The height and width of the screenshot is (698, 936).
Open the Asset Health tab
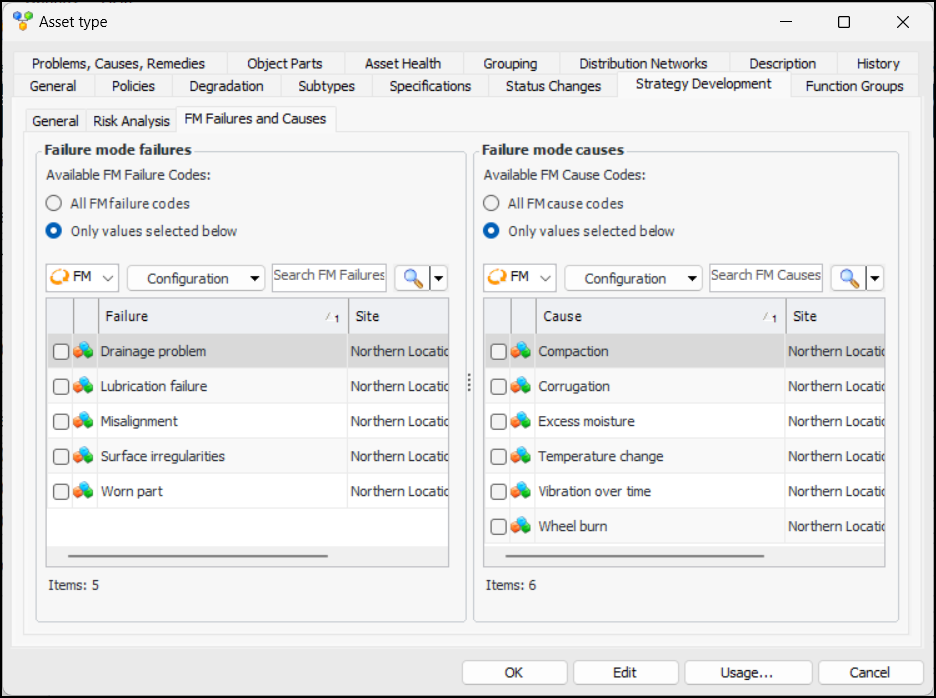click(402, 63)
